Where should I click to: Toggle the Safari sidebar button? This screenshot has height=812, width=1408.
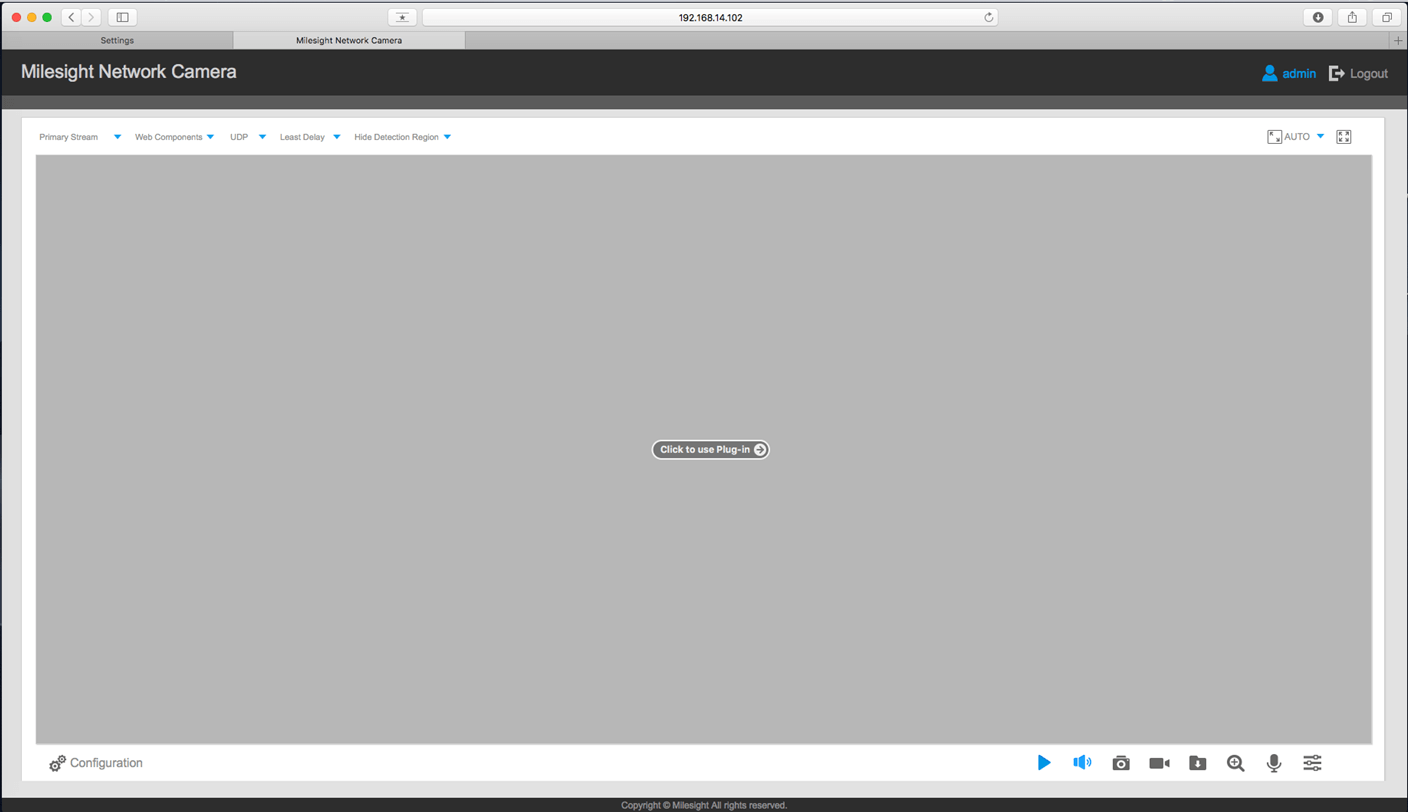point(122,17)
